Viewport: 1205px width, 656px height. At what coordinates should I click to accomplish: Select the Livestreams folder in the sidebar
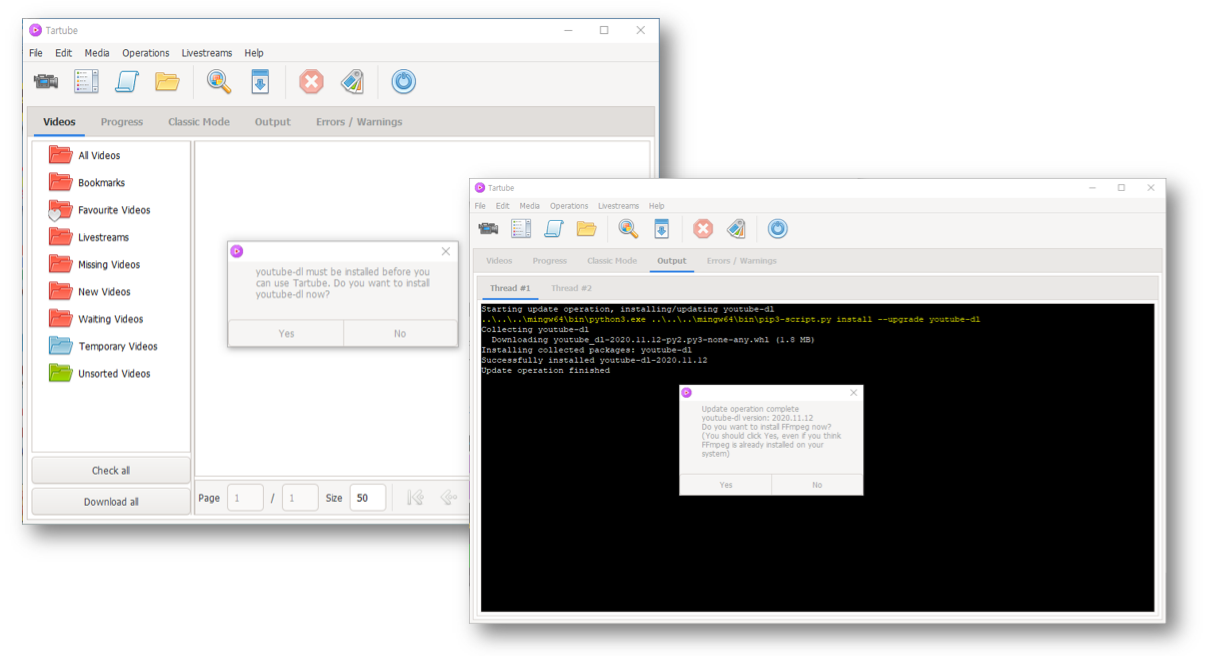(103, 237)
